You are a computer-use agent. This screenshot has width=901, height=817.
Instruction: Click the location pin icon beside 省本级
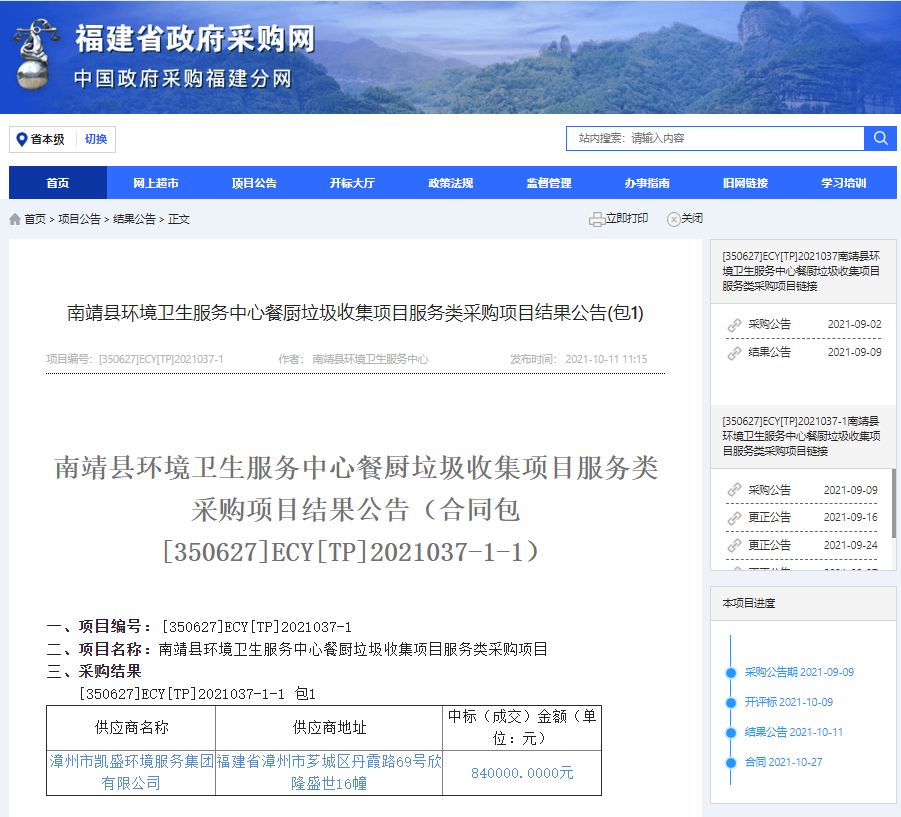pyautogui.click(x=22, y=140)
